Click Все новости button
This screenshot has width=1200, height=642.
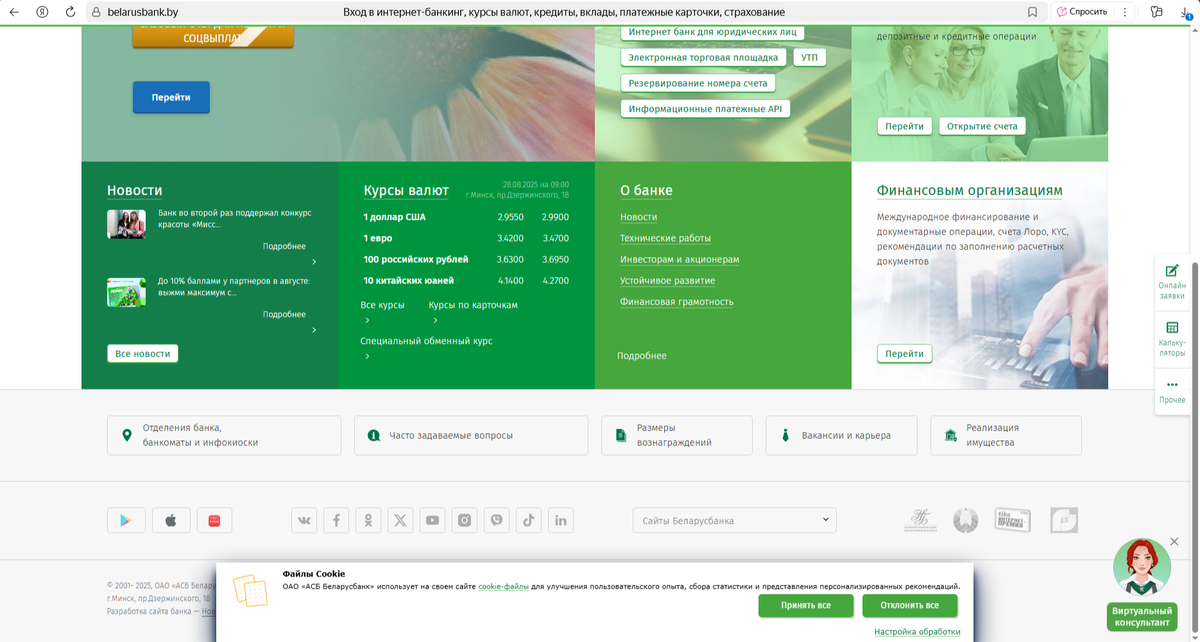tap(143, 353)
